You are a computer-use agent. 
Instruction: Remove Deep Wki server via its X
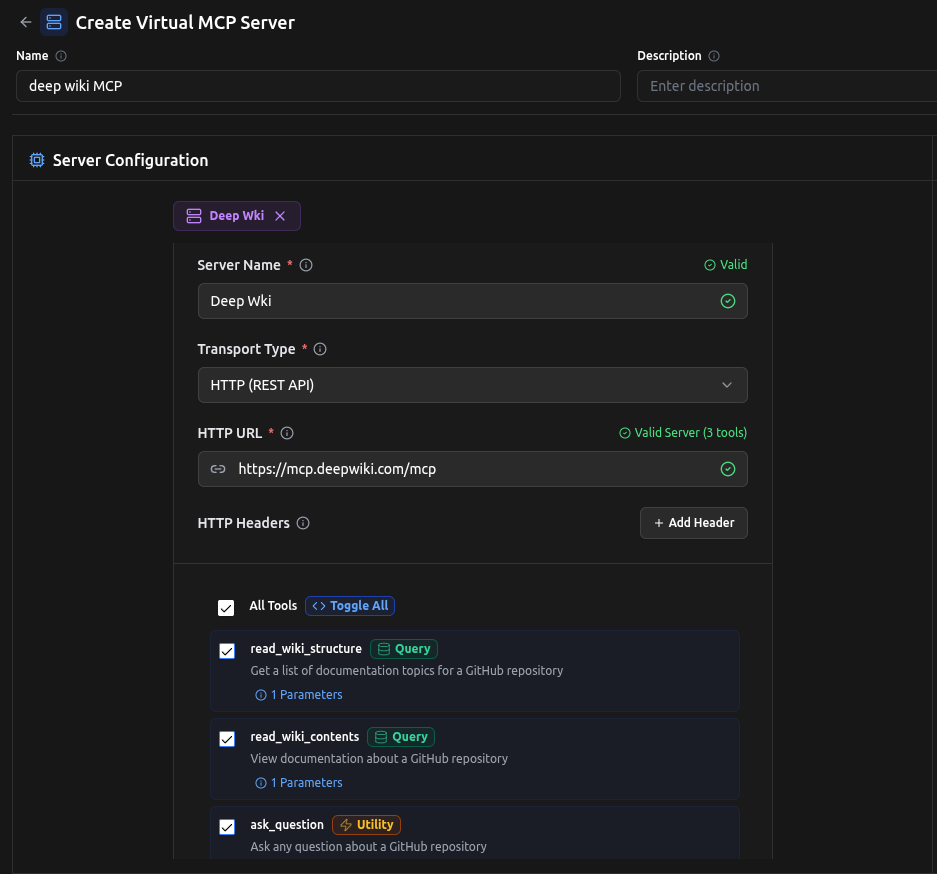[x=279, y=215]
